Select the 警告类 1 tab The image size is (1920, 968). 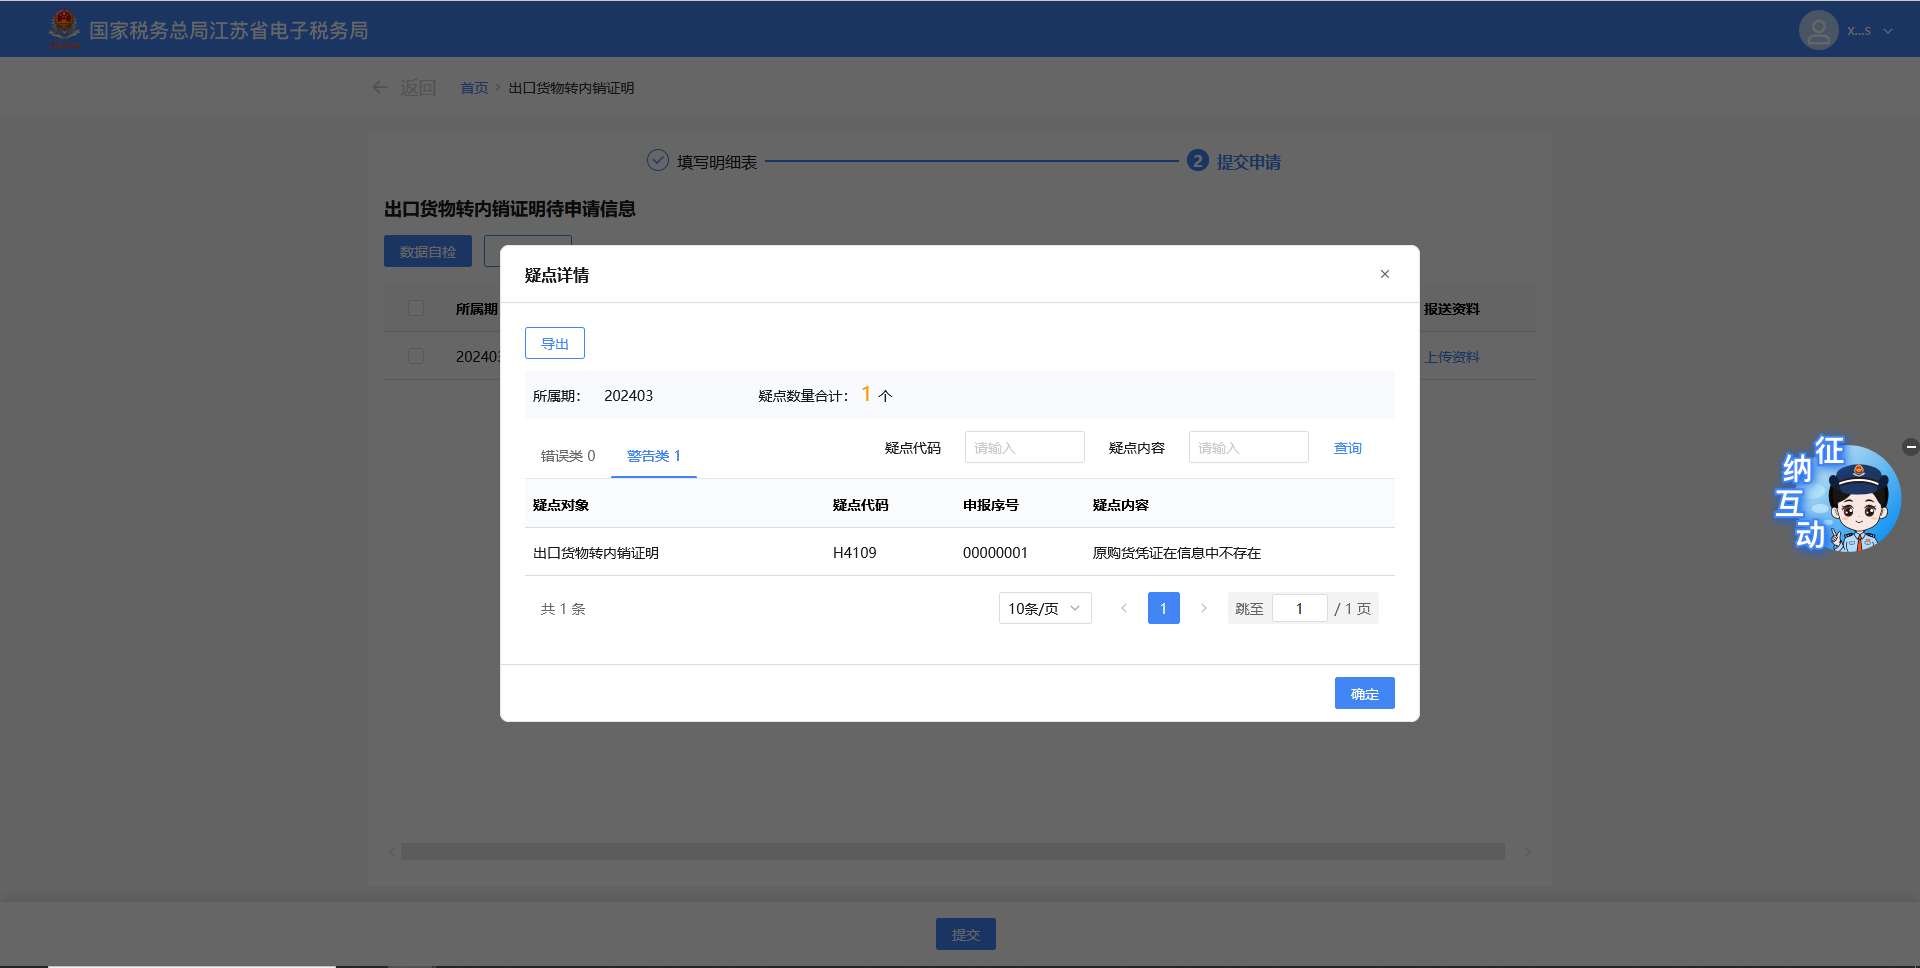(x=653, y=456)
